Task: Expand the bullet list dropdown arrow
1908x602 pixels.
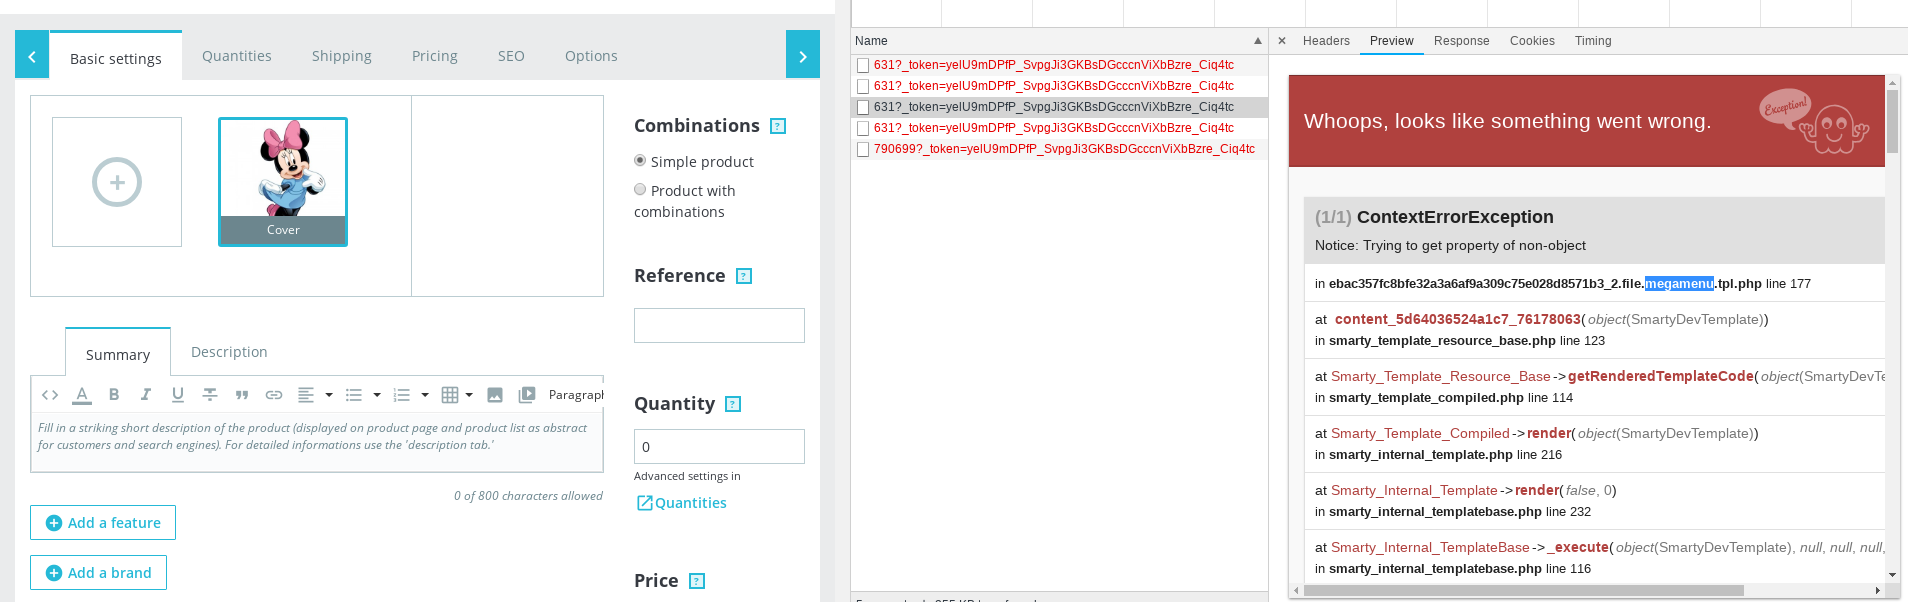Action: pos(377,395)
